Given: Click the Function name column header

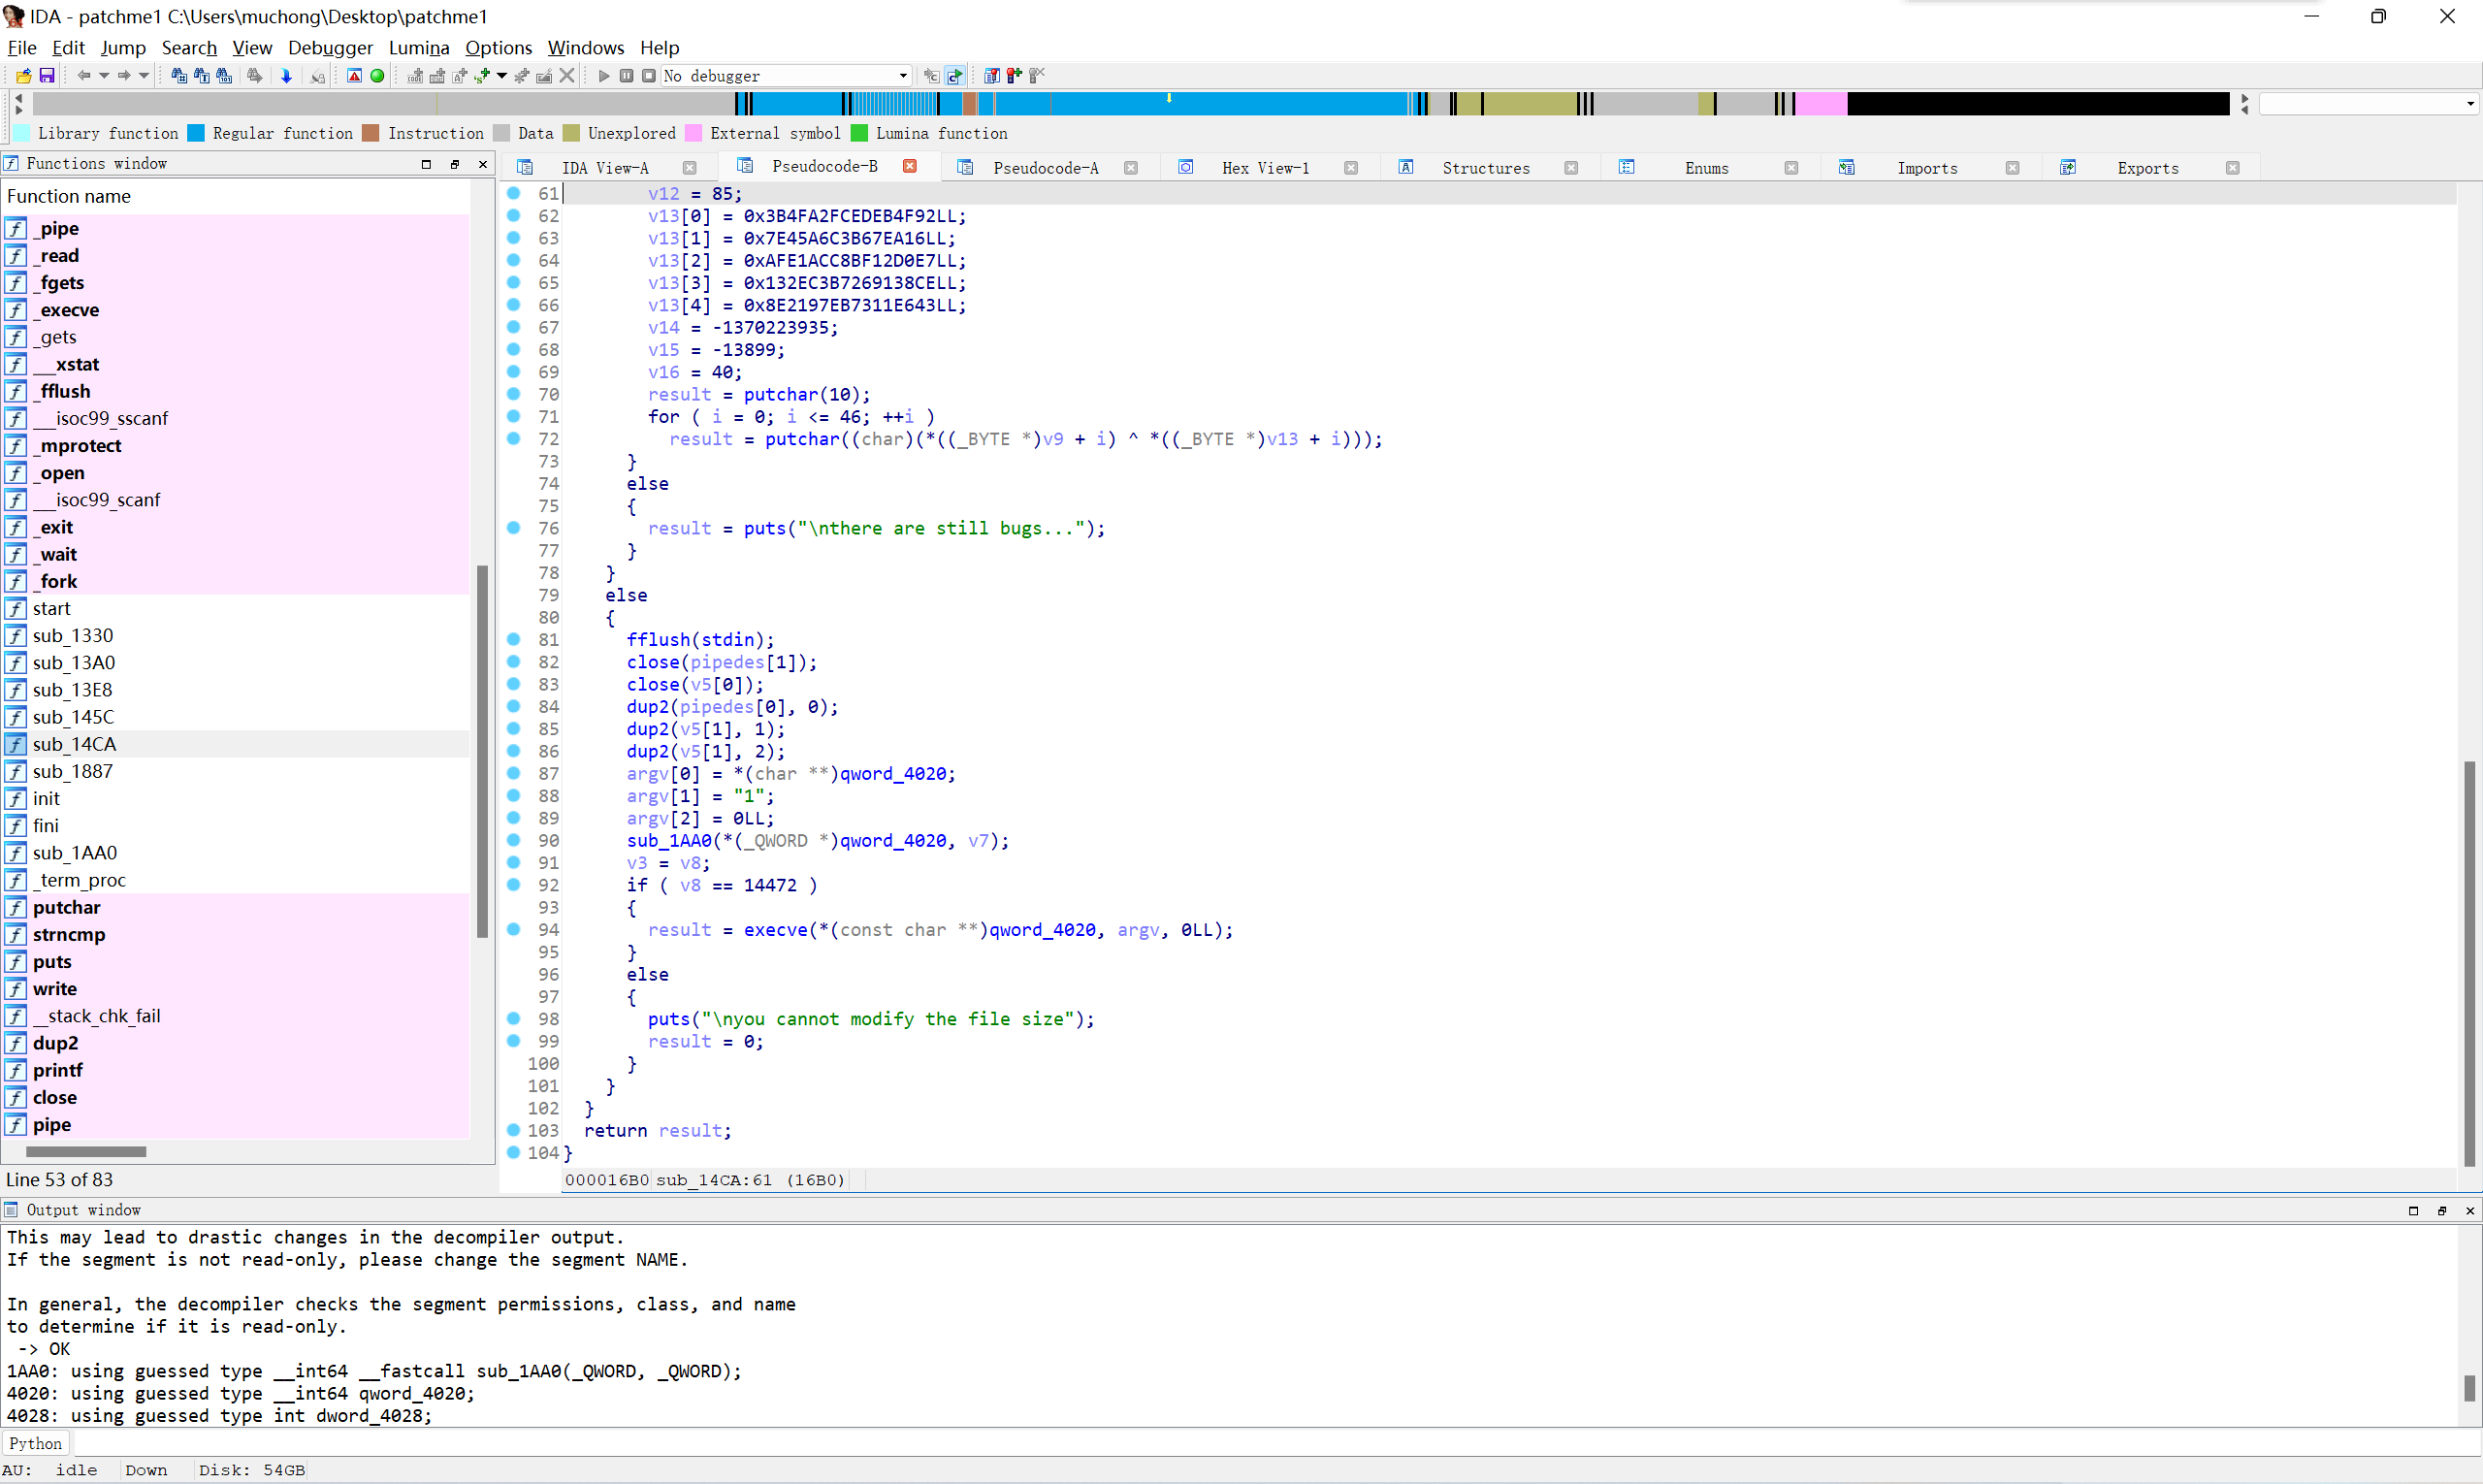Looking at the screenshot, I should [236, 196].
